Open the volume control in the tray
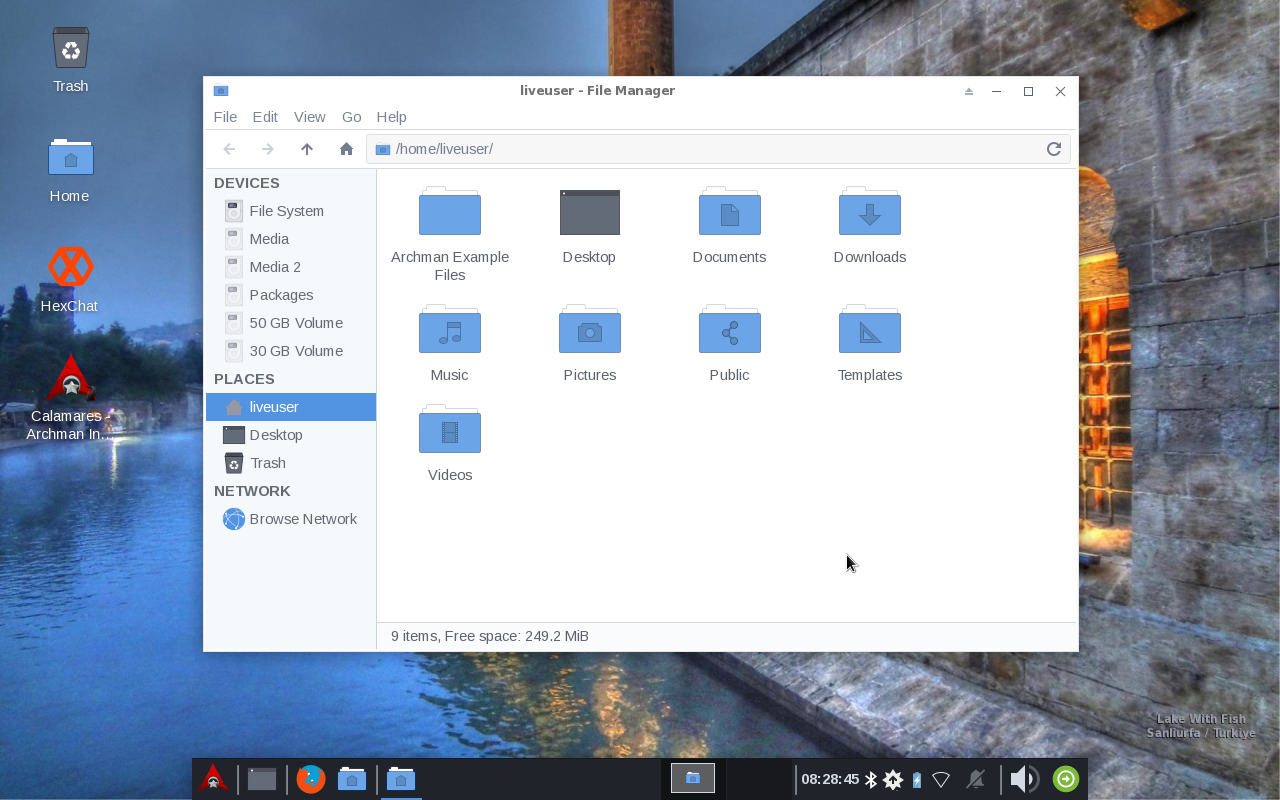The width and height of the screenshot is (1280, 800). click(1022, 778)
